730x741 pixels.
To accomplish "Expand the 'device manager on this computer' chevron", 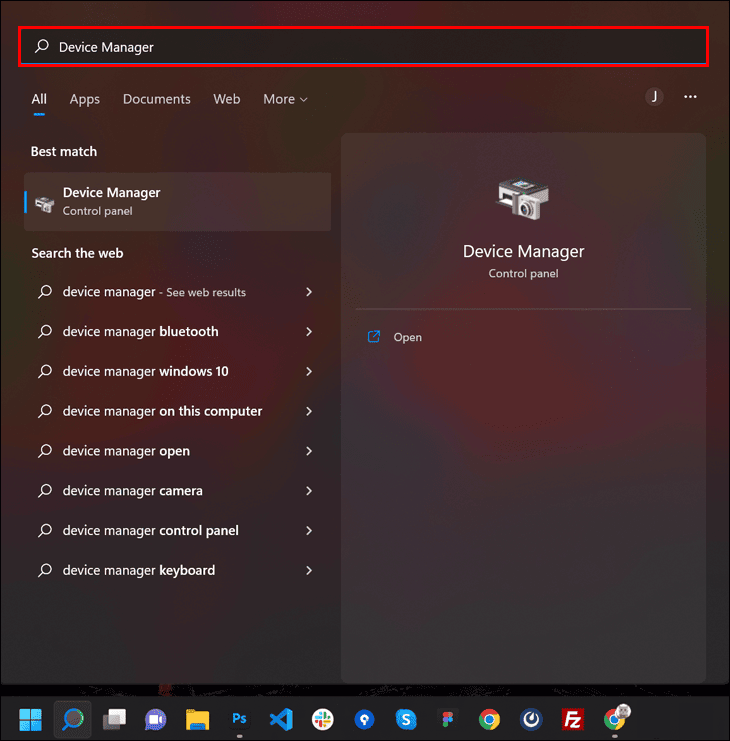I will 309,411.
